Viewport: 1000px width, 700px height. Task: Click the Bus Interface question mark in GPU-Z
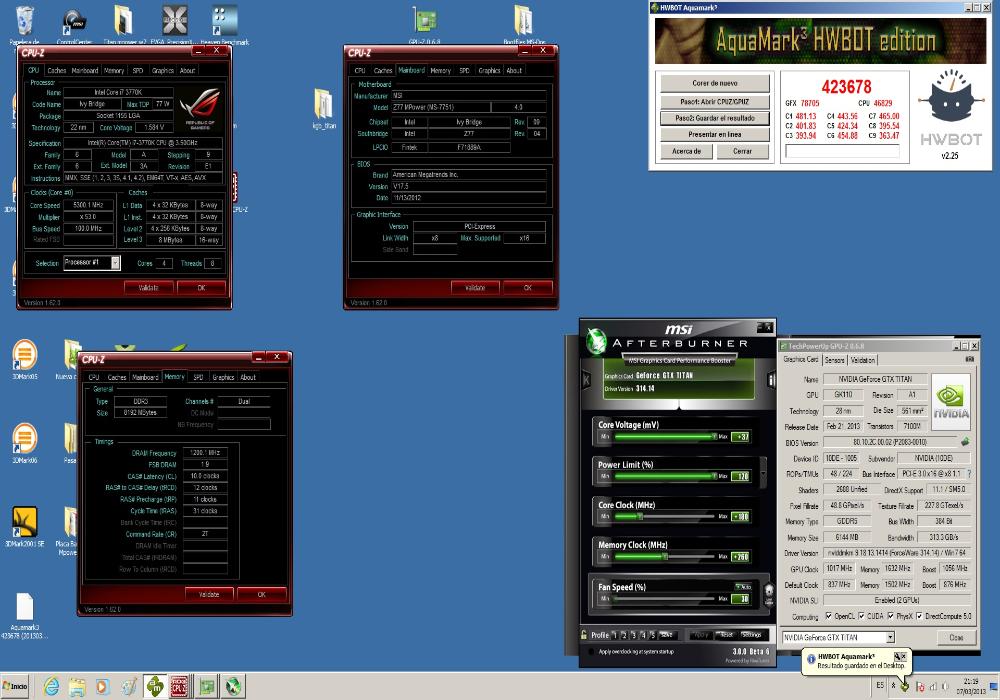969,474
